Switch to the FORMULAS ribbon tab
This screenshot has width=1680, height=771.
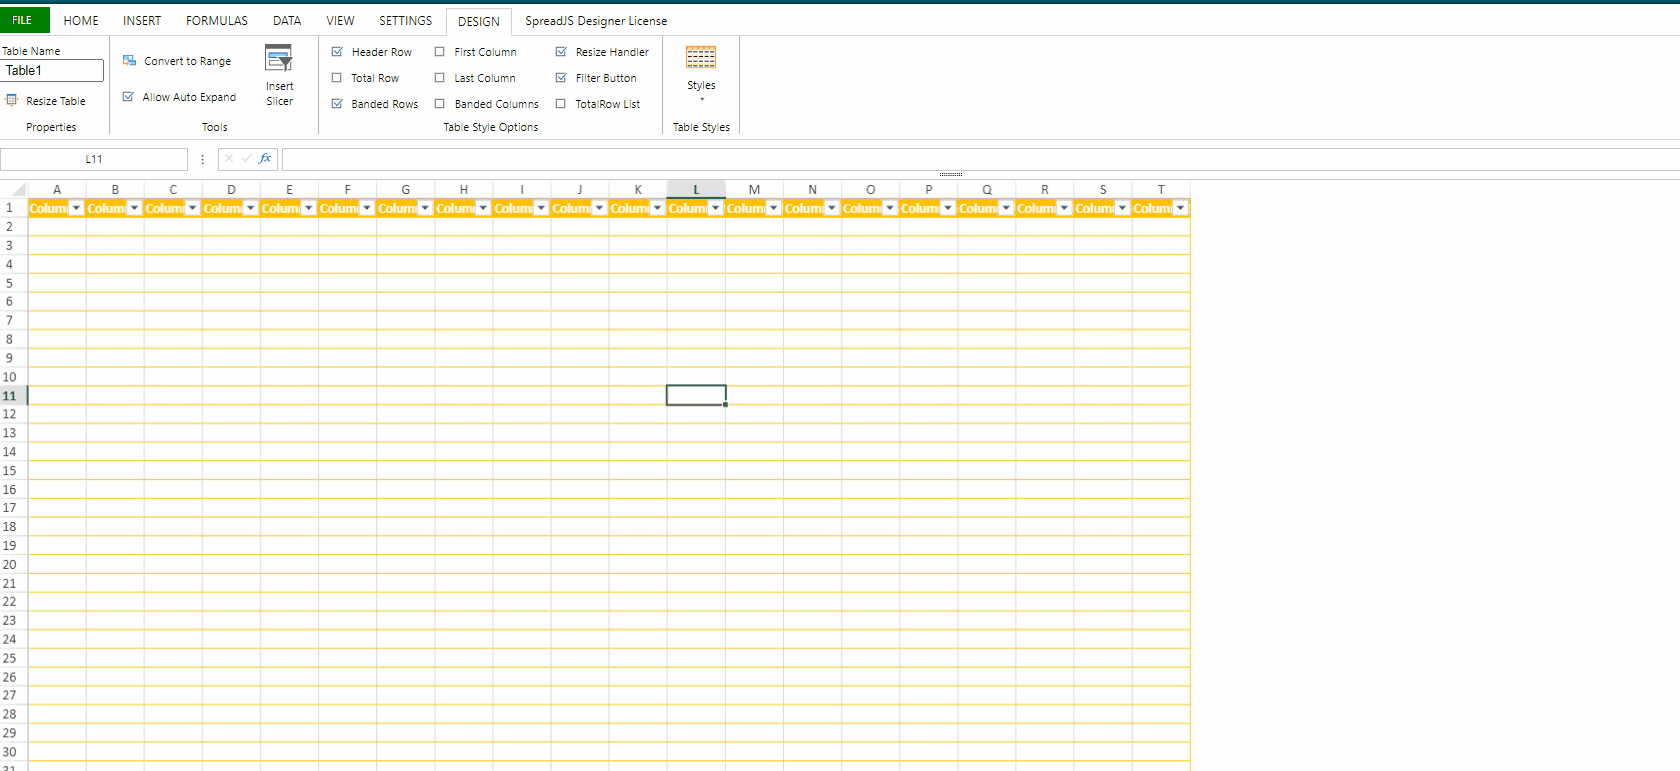[x=217, y=21]
